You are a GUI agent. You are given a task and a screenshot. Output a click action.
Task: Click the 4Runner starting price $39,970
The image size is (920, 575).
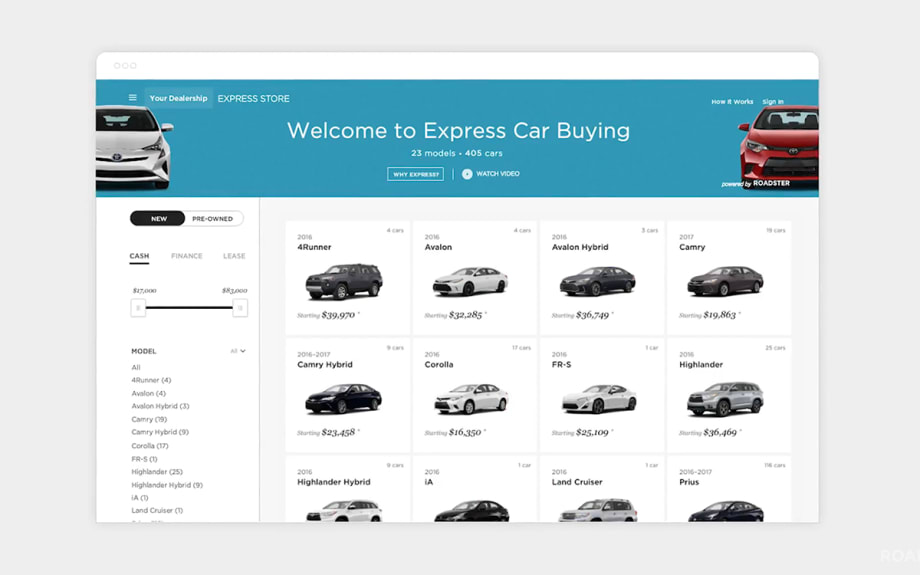(x=338, y=315)
